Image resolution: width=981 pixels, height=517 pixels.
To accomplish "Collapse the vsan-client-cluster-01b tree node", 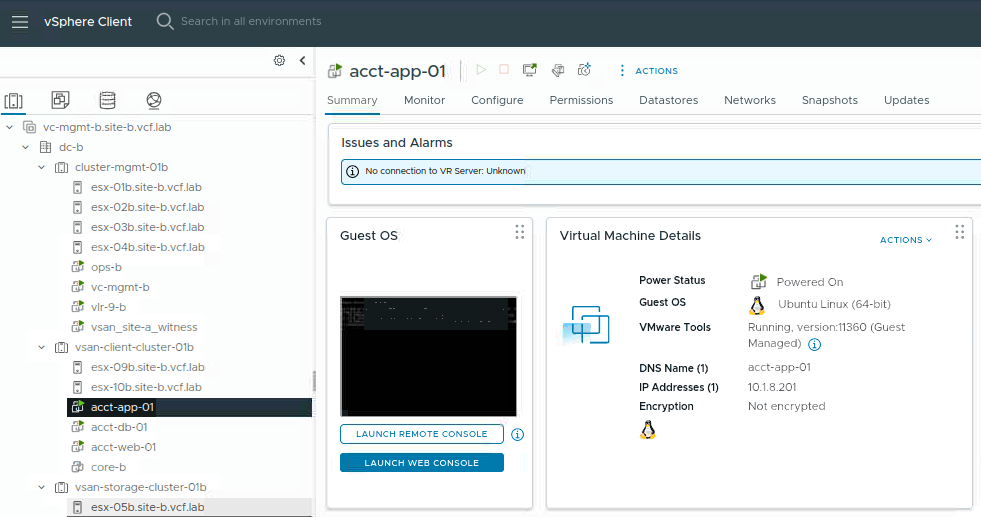I will pyautogui.click(x=42, y=347).
